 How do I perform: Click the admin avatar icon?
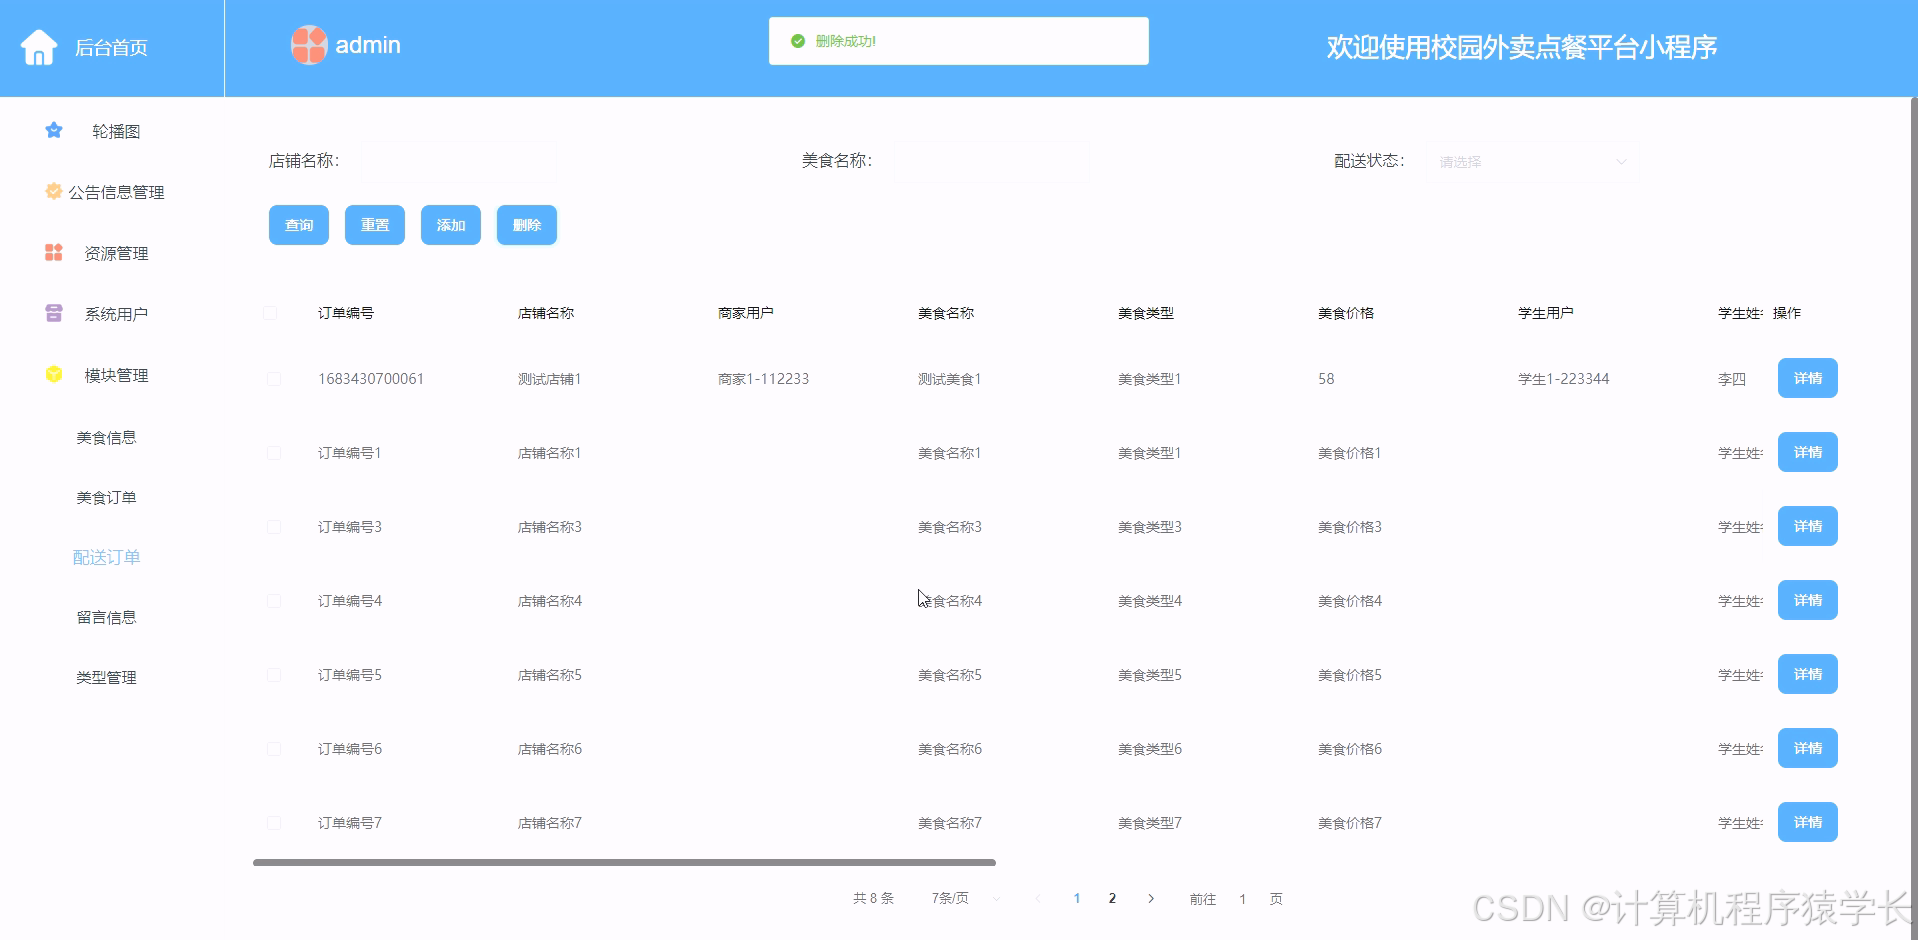click(309, 45)
